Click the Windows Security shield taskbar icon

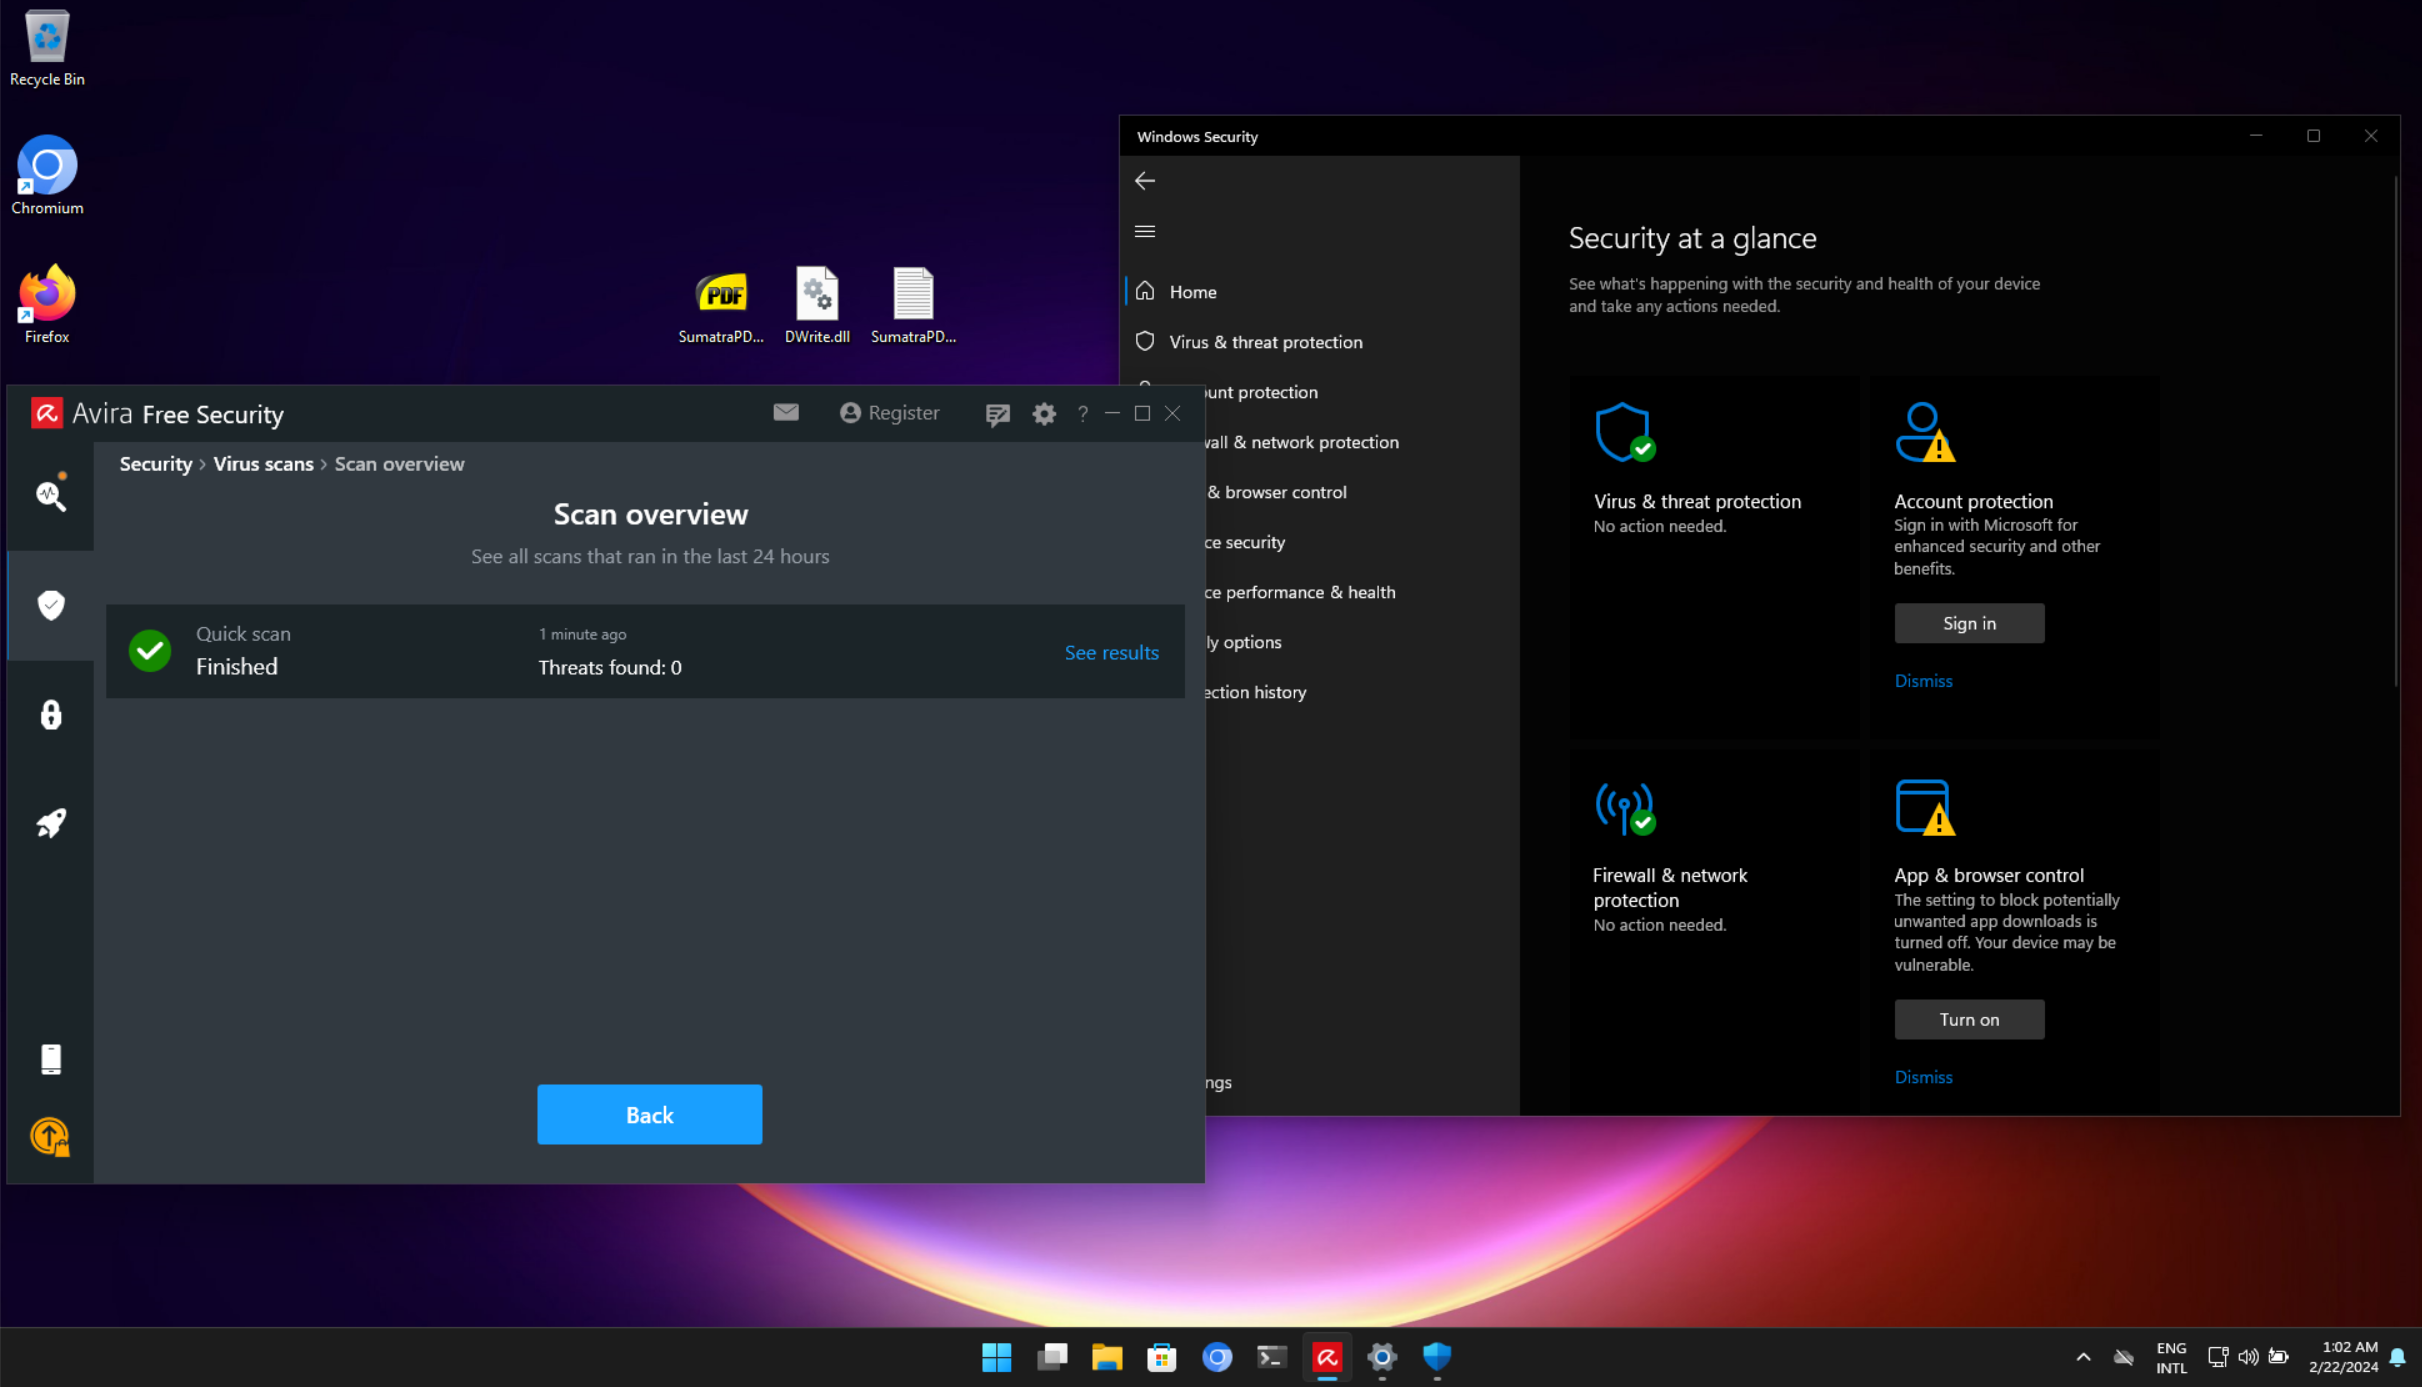click(x=1437, y=1357)
